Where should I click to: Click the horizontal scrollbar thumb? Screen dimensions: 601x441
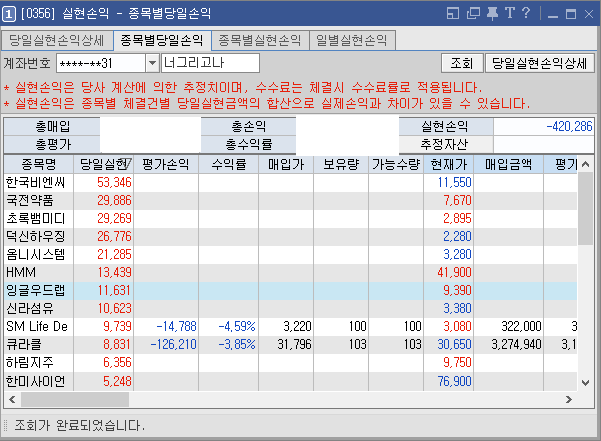click(x=75, y=400)
